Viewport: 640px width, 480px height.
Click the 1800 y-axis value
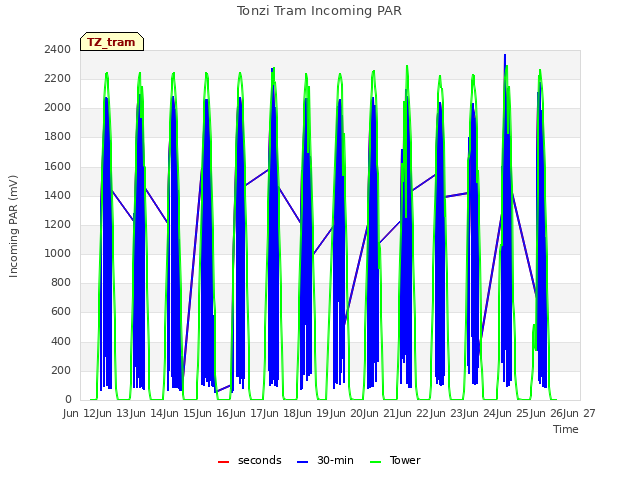point(58,137)
